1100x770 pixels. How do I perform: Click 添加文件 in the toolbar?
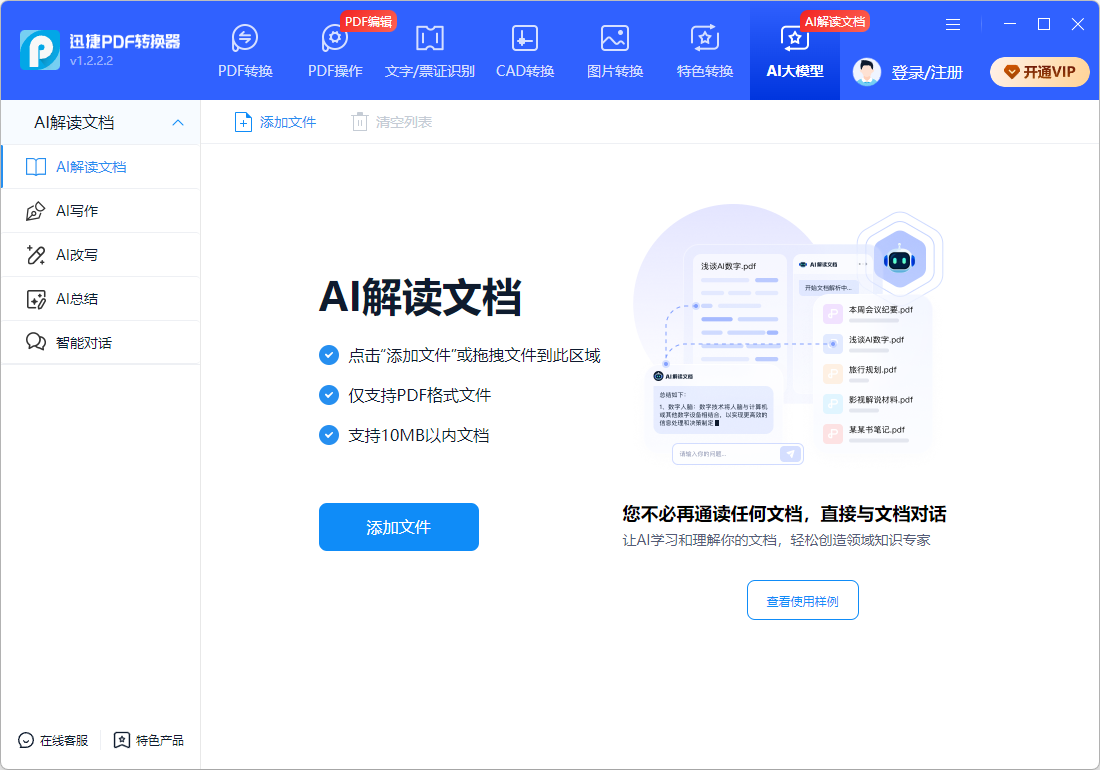pos(275,122)
